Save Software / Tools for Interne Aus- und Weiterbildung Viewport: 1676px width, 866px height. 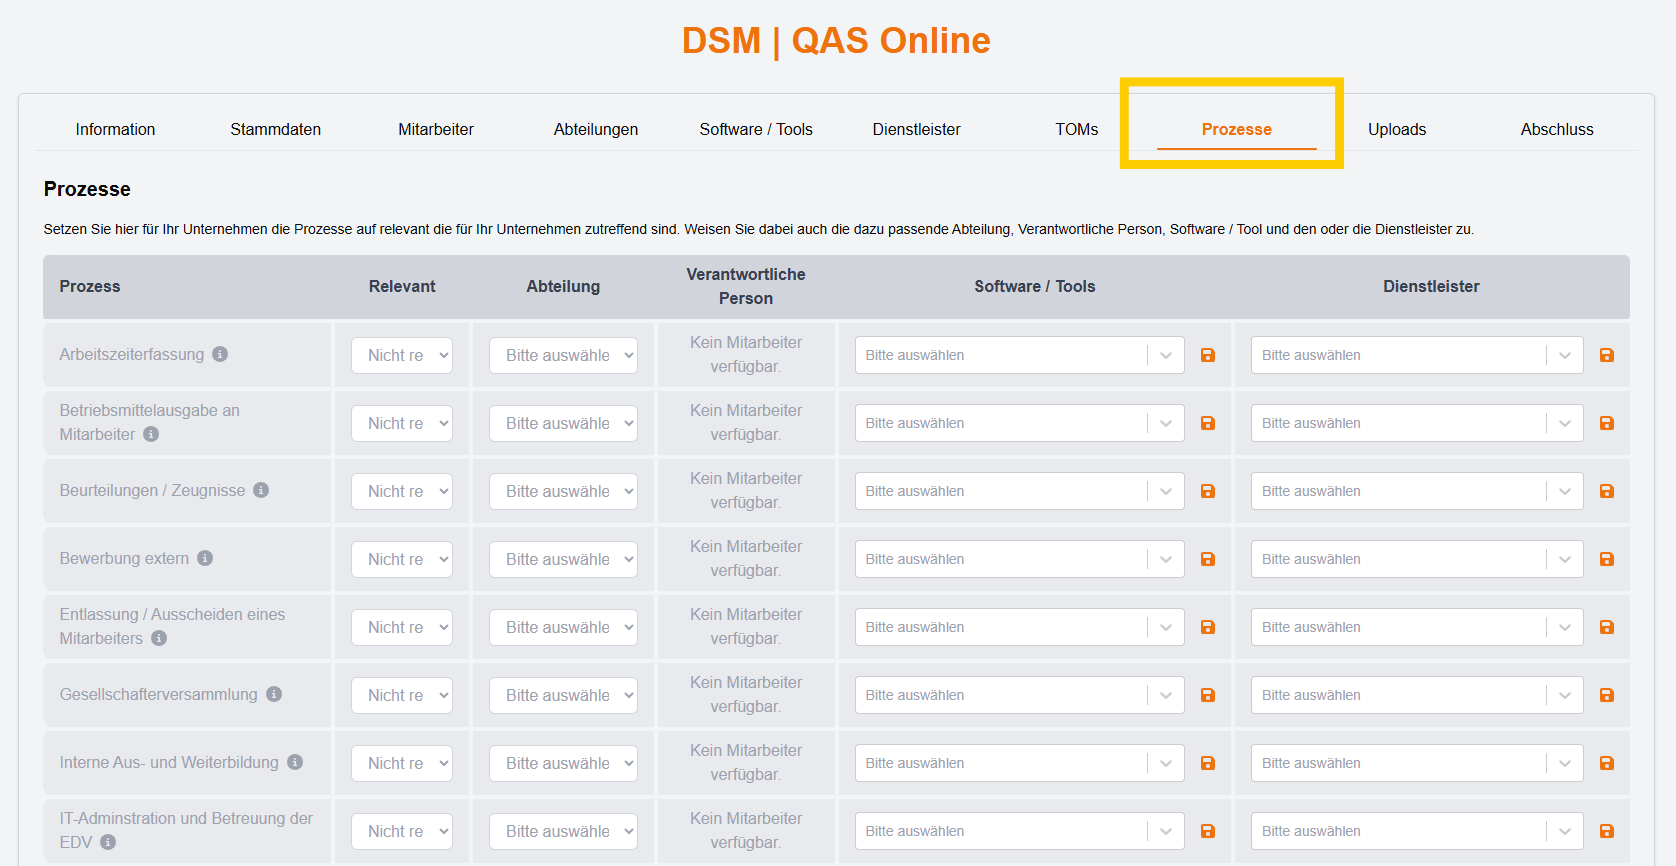tap(1208, 763)
